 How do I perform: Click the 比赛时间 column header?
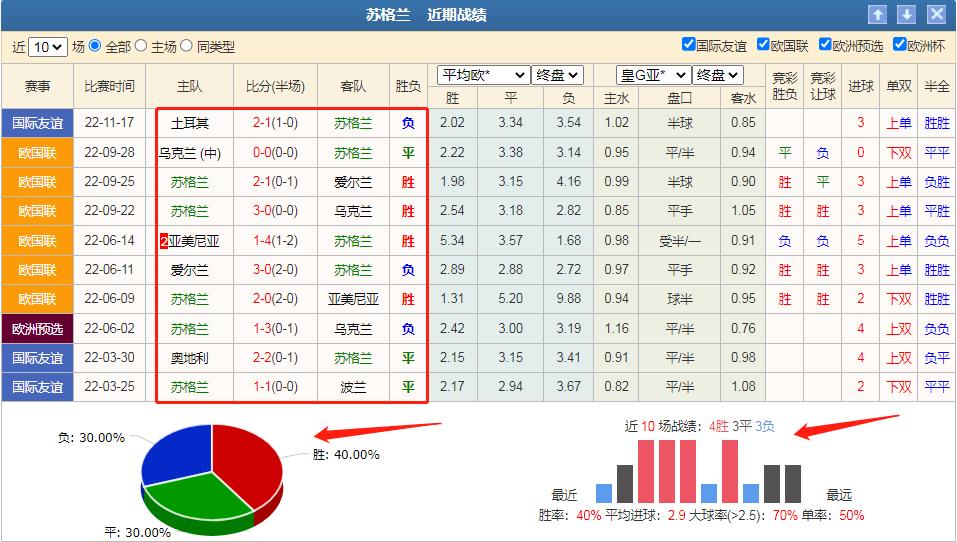tap(109, 87)
